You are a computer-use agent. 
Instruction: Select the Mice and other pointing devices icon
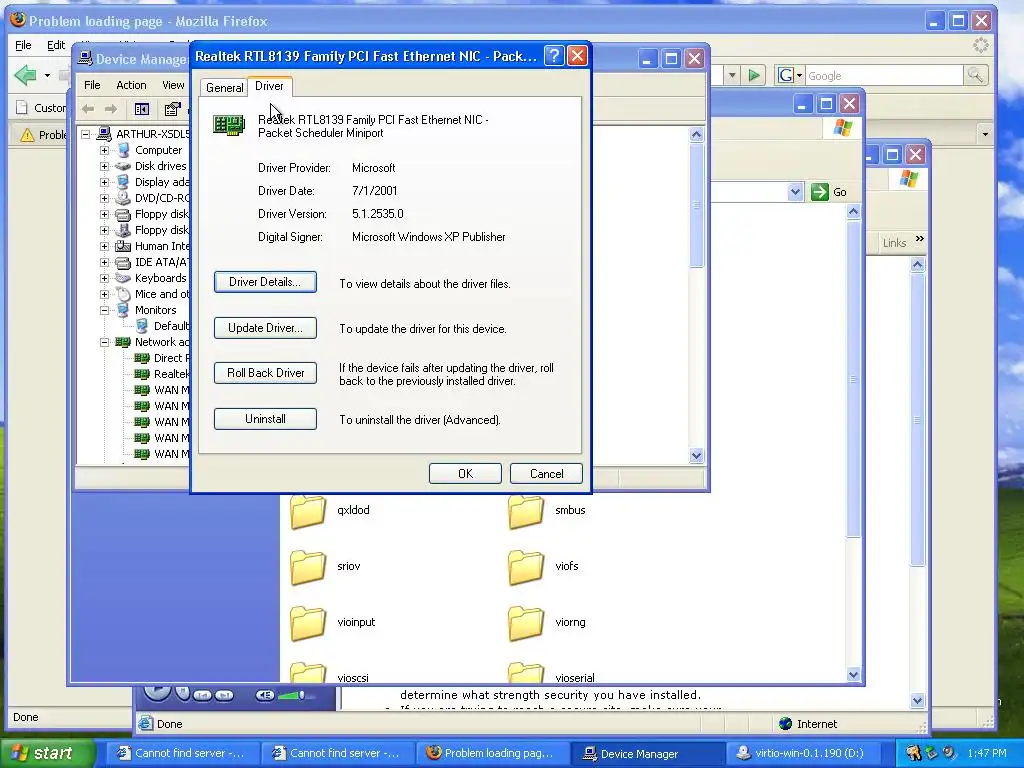click(123, 294)
